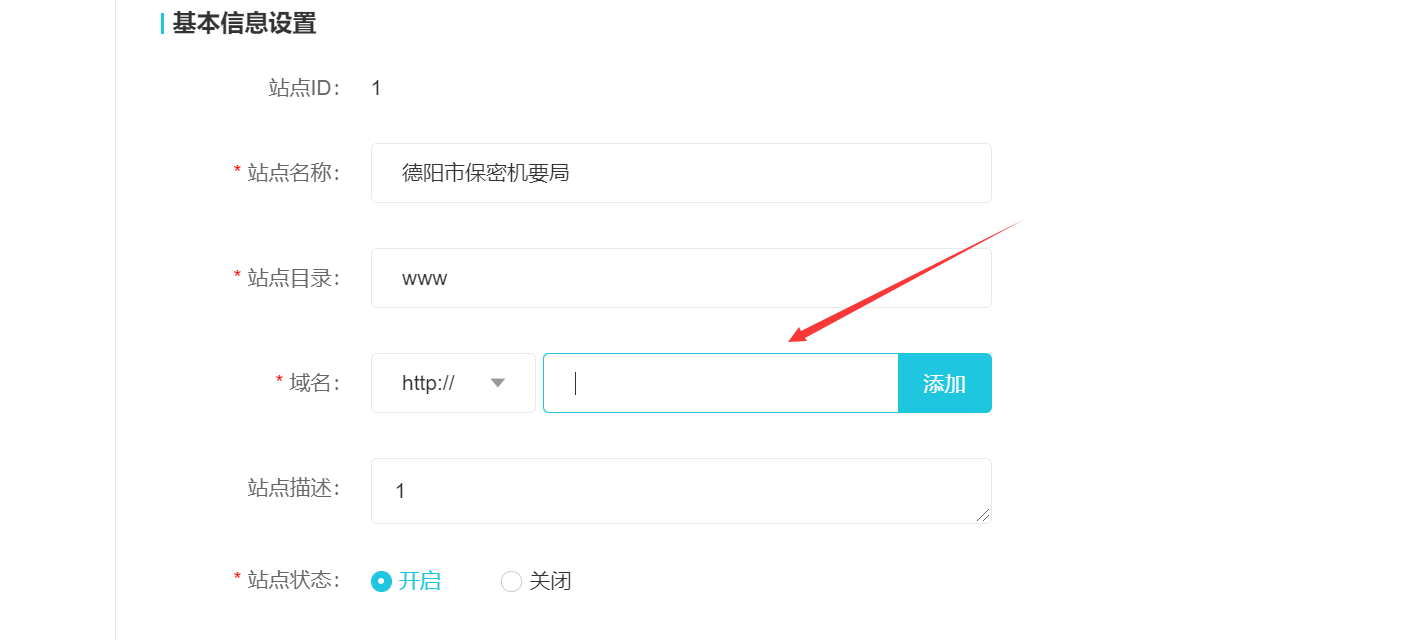1406x640 pixels.
Task: Click the 站点名称 field containing 德阳市保密机要局
Action: [681, 173]
